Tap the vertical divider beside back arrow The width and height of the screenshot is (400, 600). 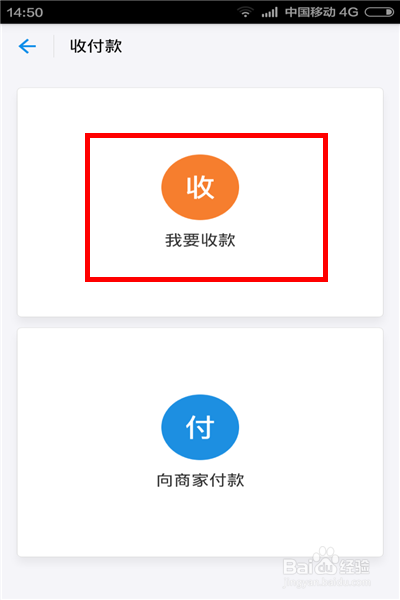54,46
